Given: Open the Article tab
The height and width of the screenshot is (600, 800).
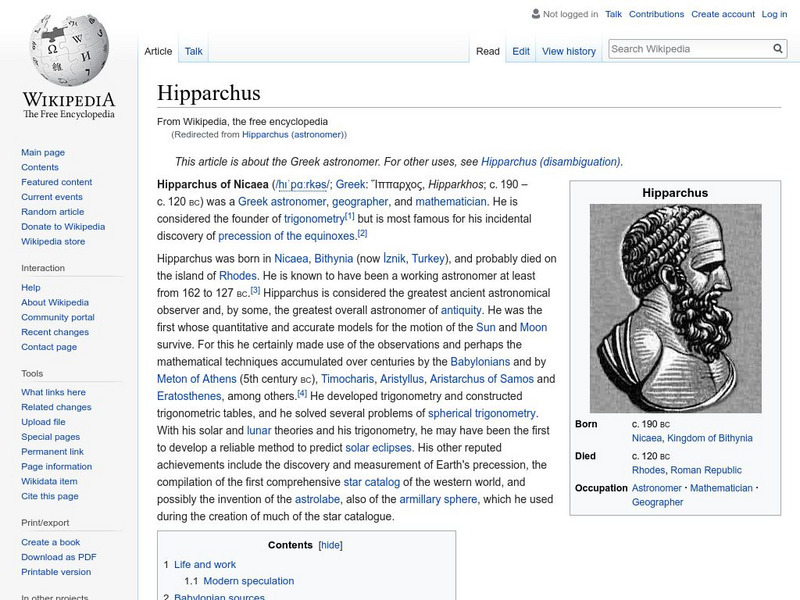Looking at the screenshot, I should pyautogui.click(x=158, y=51).
